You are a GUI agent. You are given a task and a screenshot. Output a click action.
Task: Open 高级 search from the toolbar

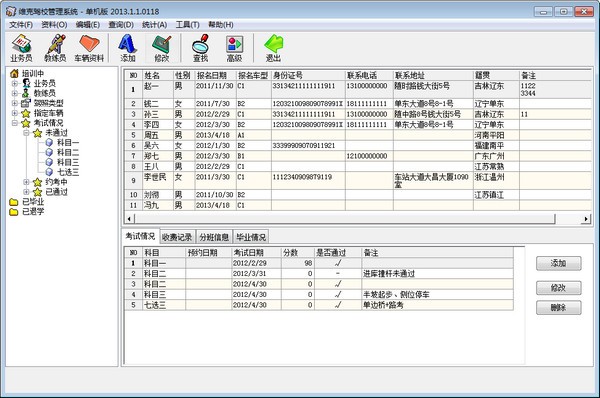(234, 48)
